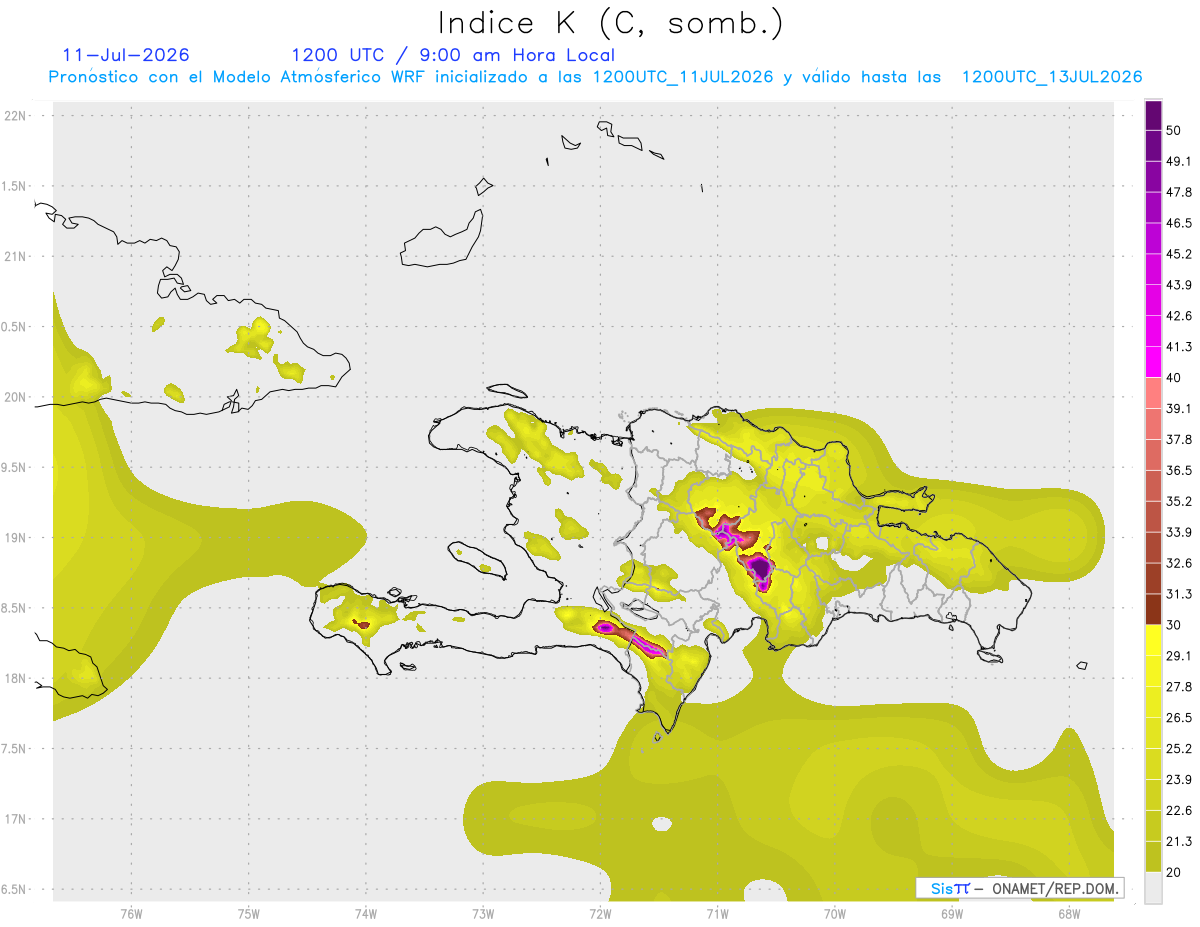Click the '75W' longitude label

[249, 915]
